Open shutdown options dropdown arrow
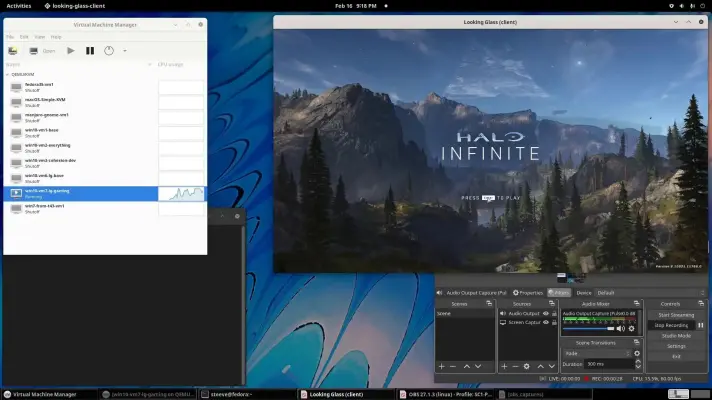Viewport: 712px width, 400px height. coord(125,51)
